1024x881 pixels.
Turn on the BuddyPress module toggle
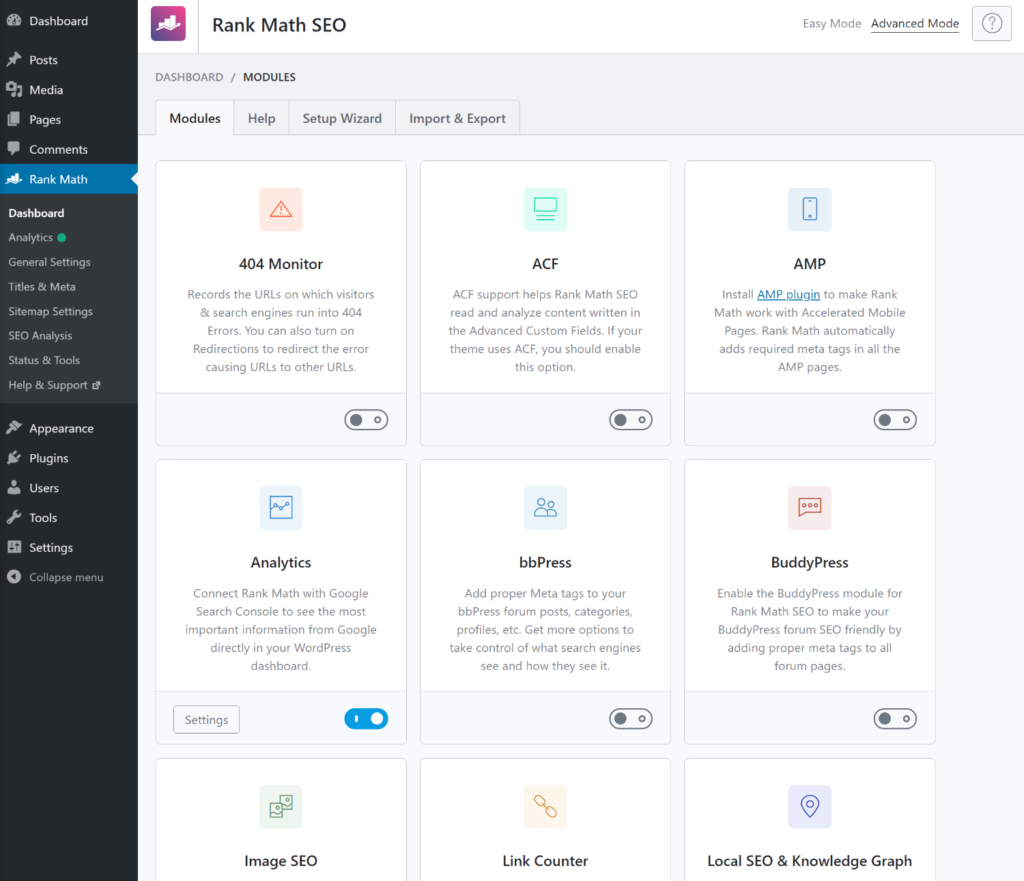coord(894,719)
